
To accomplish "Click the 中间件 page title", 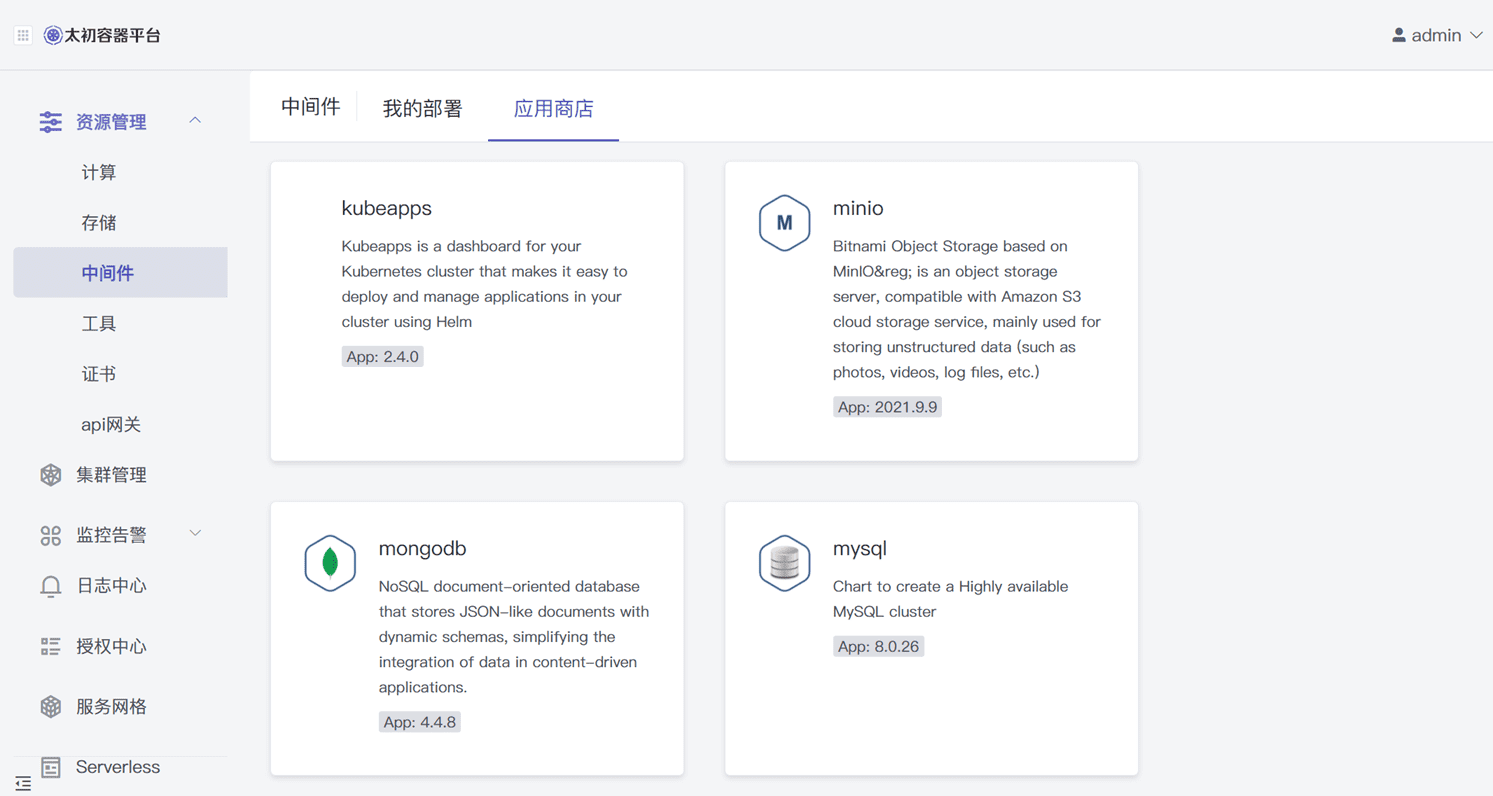I will pyautogui.click(x=310, y=107).
